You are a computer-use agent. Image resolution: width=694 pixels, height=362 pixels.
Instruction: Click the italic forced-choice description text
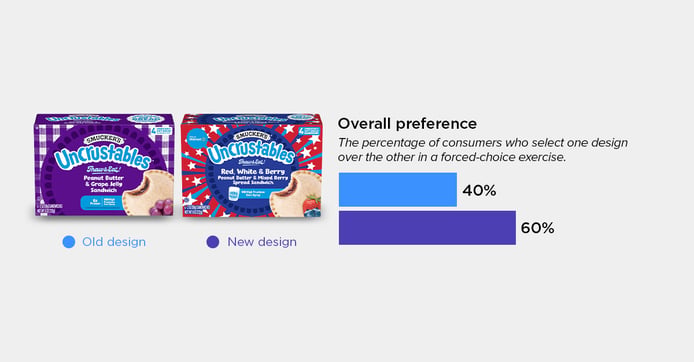point(483,150)
